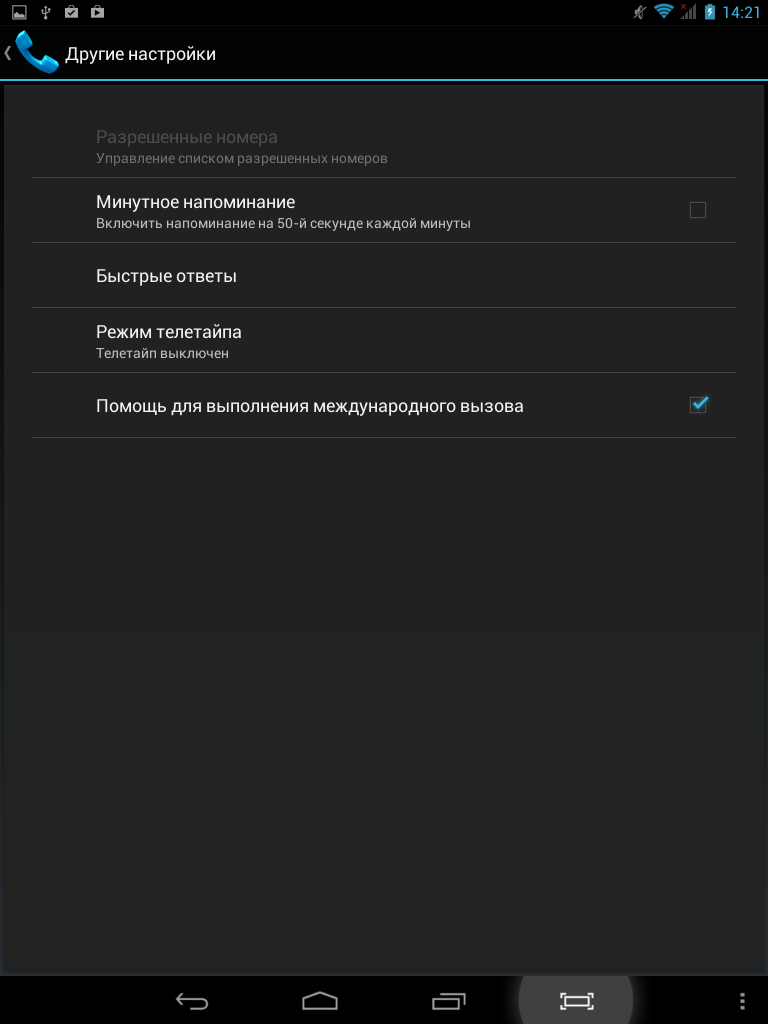Go back using the header chevron arrow
Viewport: 768px width, 1024px height.
8,53
